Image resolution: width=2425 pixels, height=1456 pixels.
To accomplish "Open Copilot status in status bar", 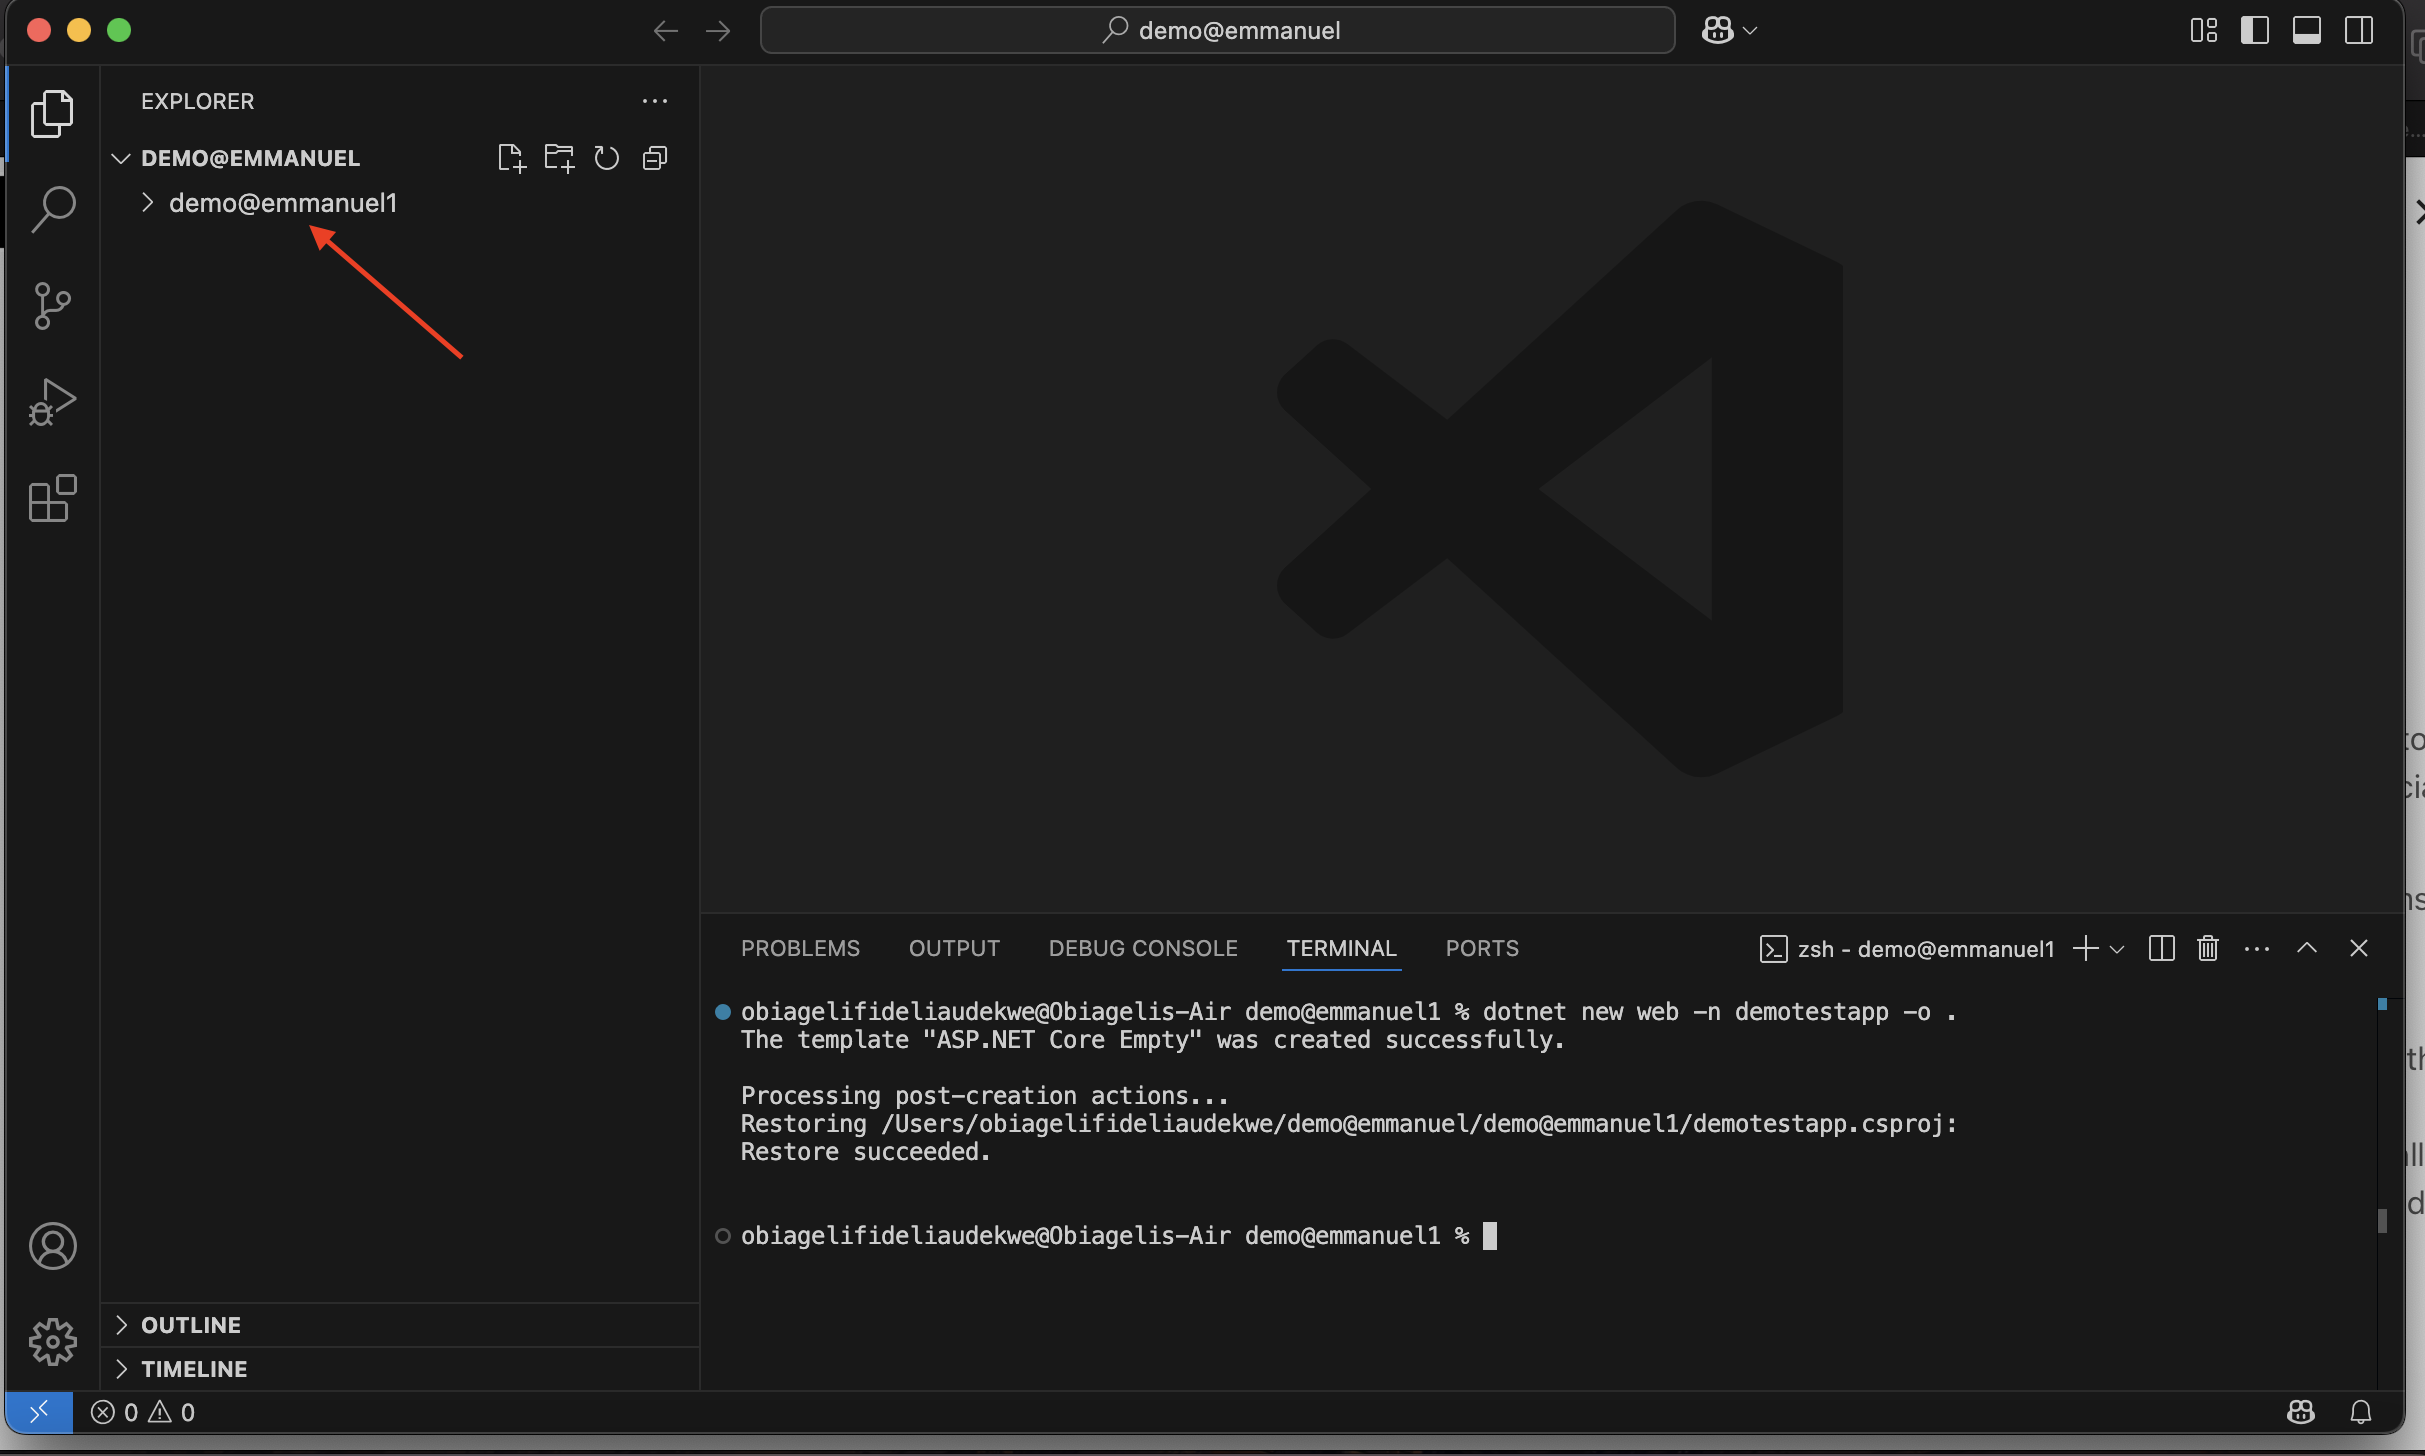I will pos(2301,1412).
